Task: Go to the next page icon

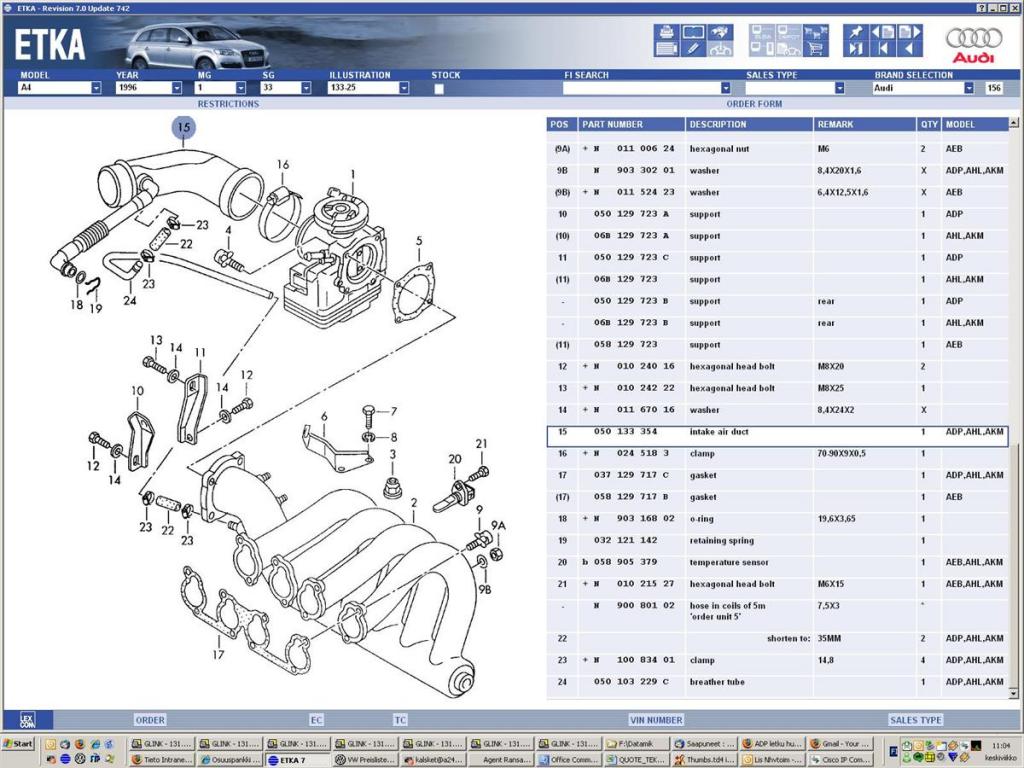Action: tap(909, 32)
